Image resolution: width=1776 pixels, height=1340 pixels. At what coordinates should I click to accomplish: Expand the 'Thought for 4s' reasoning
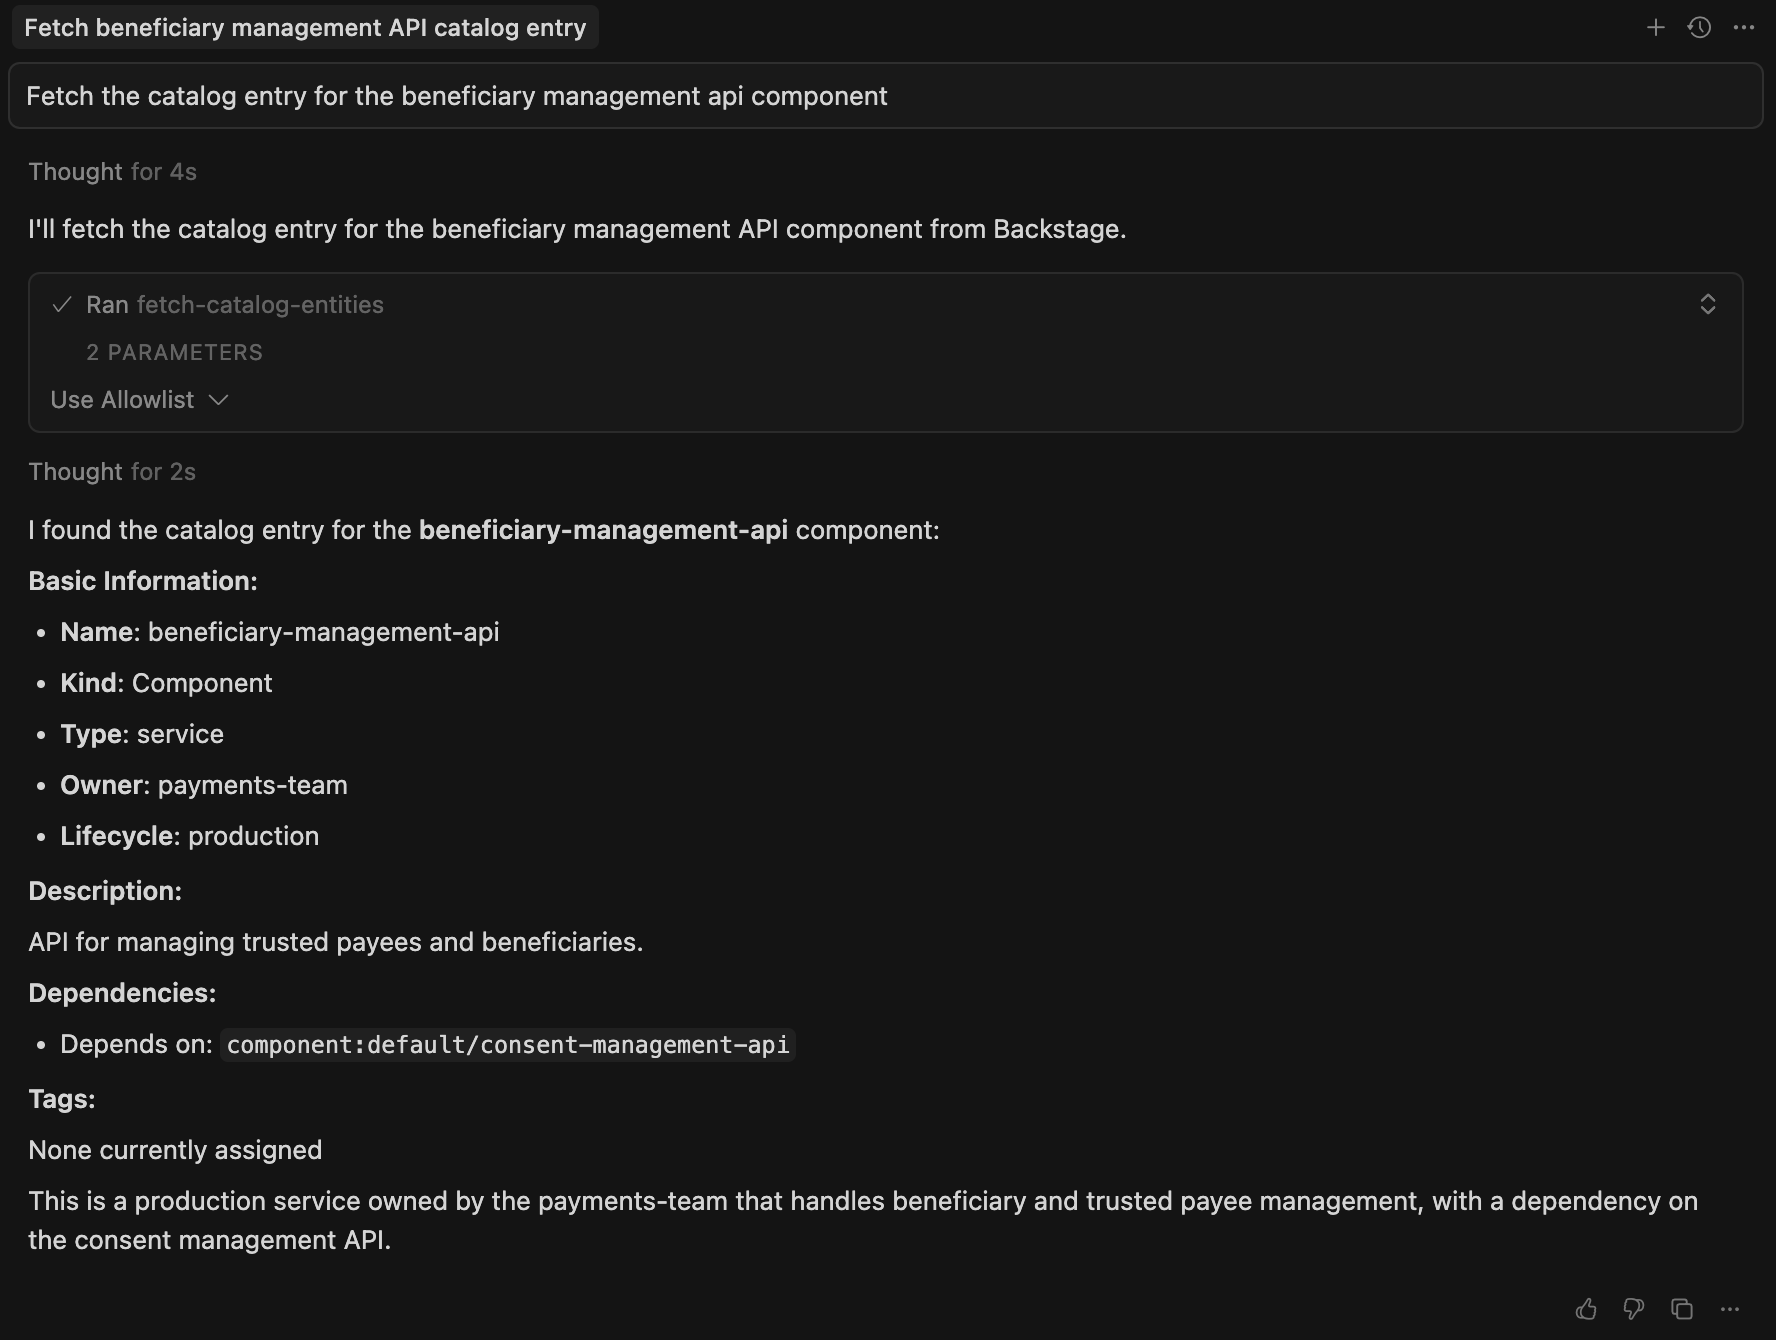[x=112, y=171]
